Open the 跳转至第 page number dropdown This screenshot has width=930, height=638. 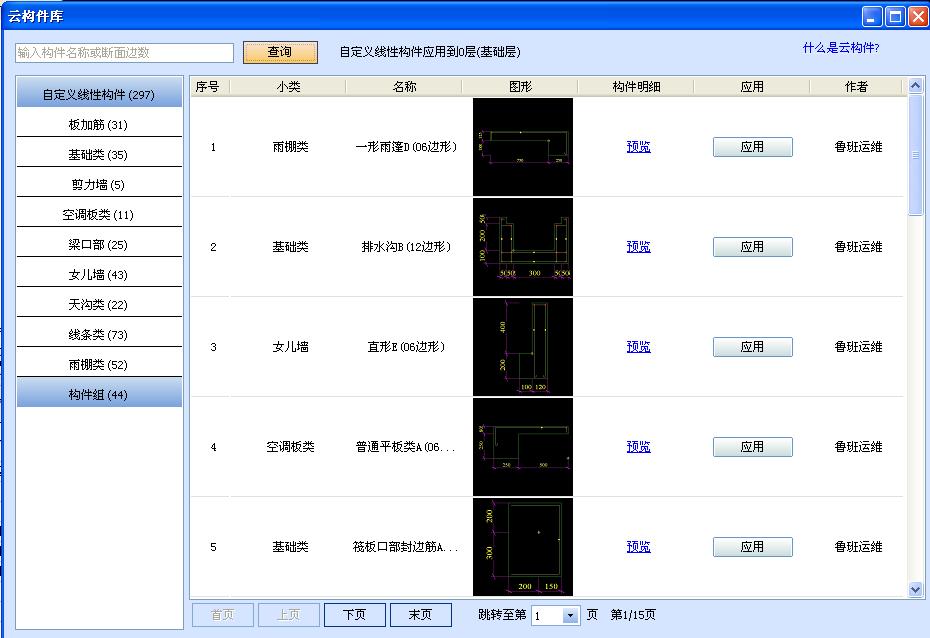point(570,615)
